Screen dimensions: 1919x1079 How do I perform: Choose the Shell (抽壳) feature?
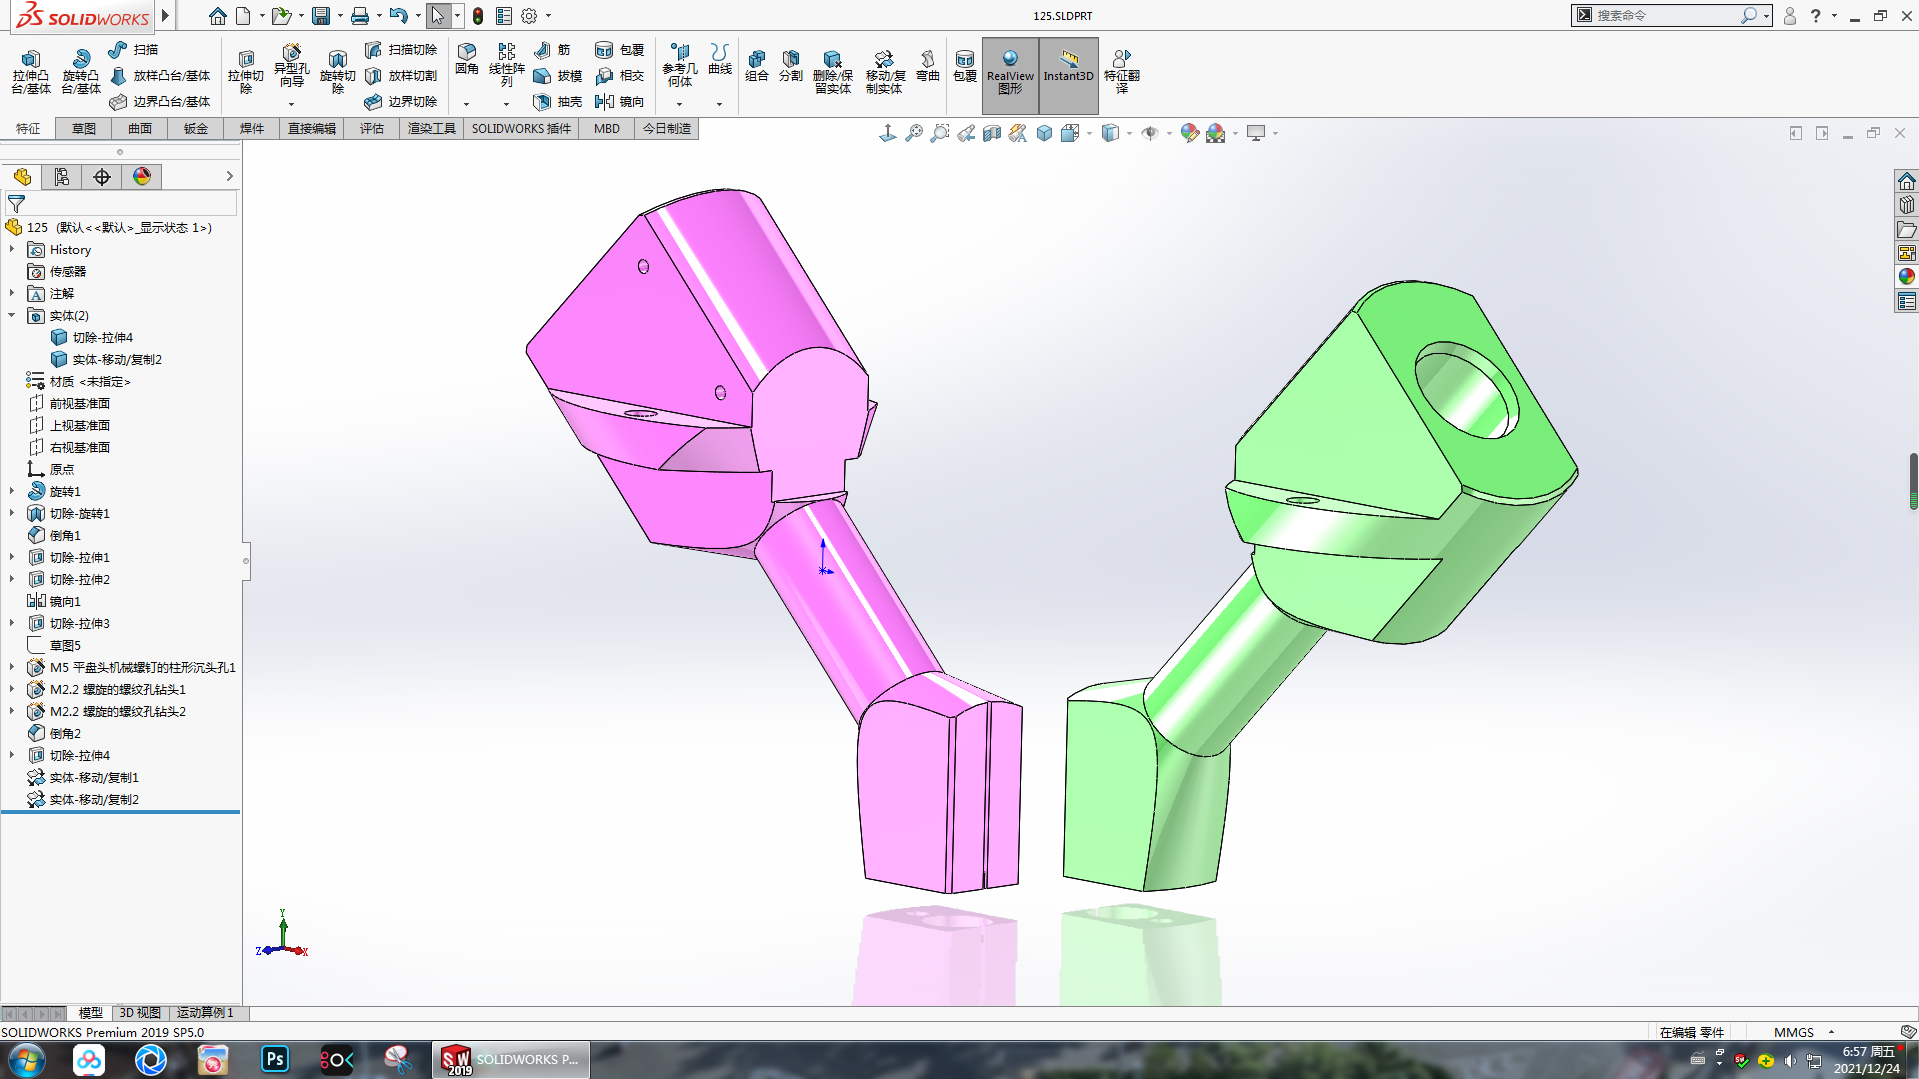click(x=558, y=102)
